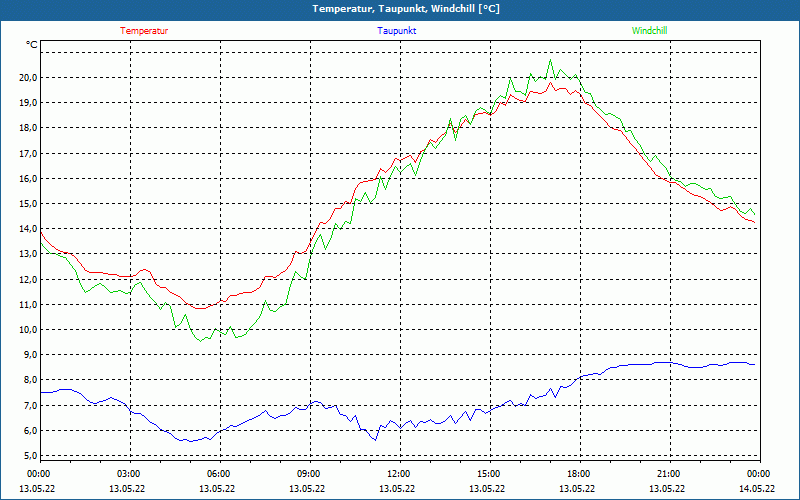Screen dimensions: 800x500
Task: Click the 15:00 time axis label
Action: [488, 473]
